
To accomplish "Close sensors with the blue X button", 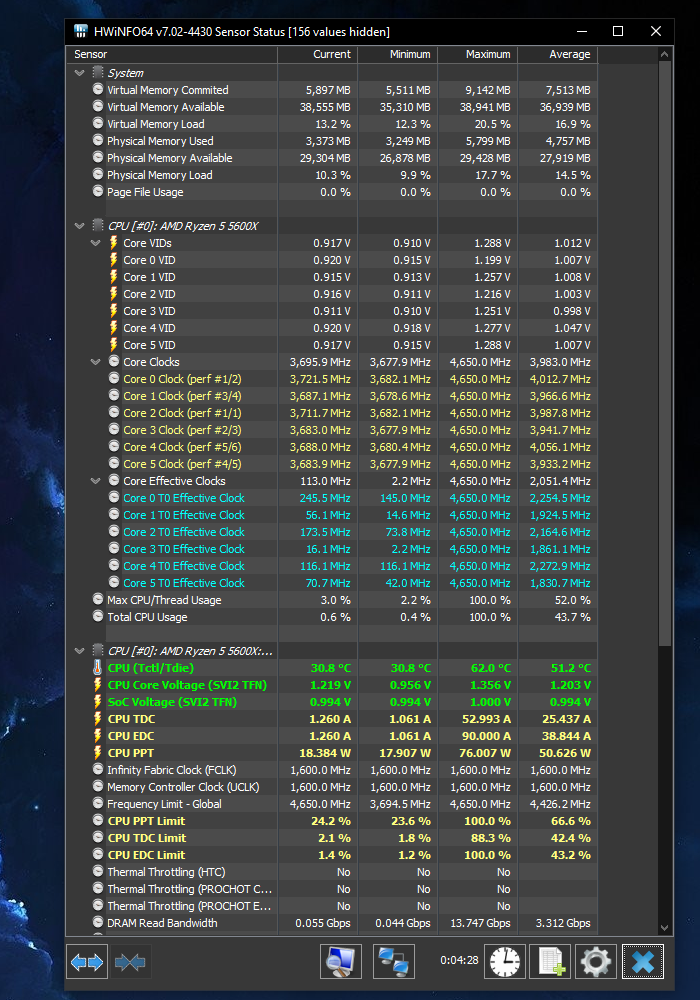I will pos(643,962).
